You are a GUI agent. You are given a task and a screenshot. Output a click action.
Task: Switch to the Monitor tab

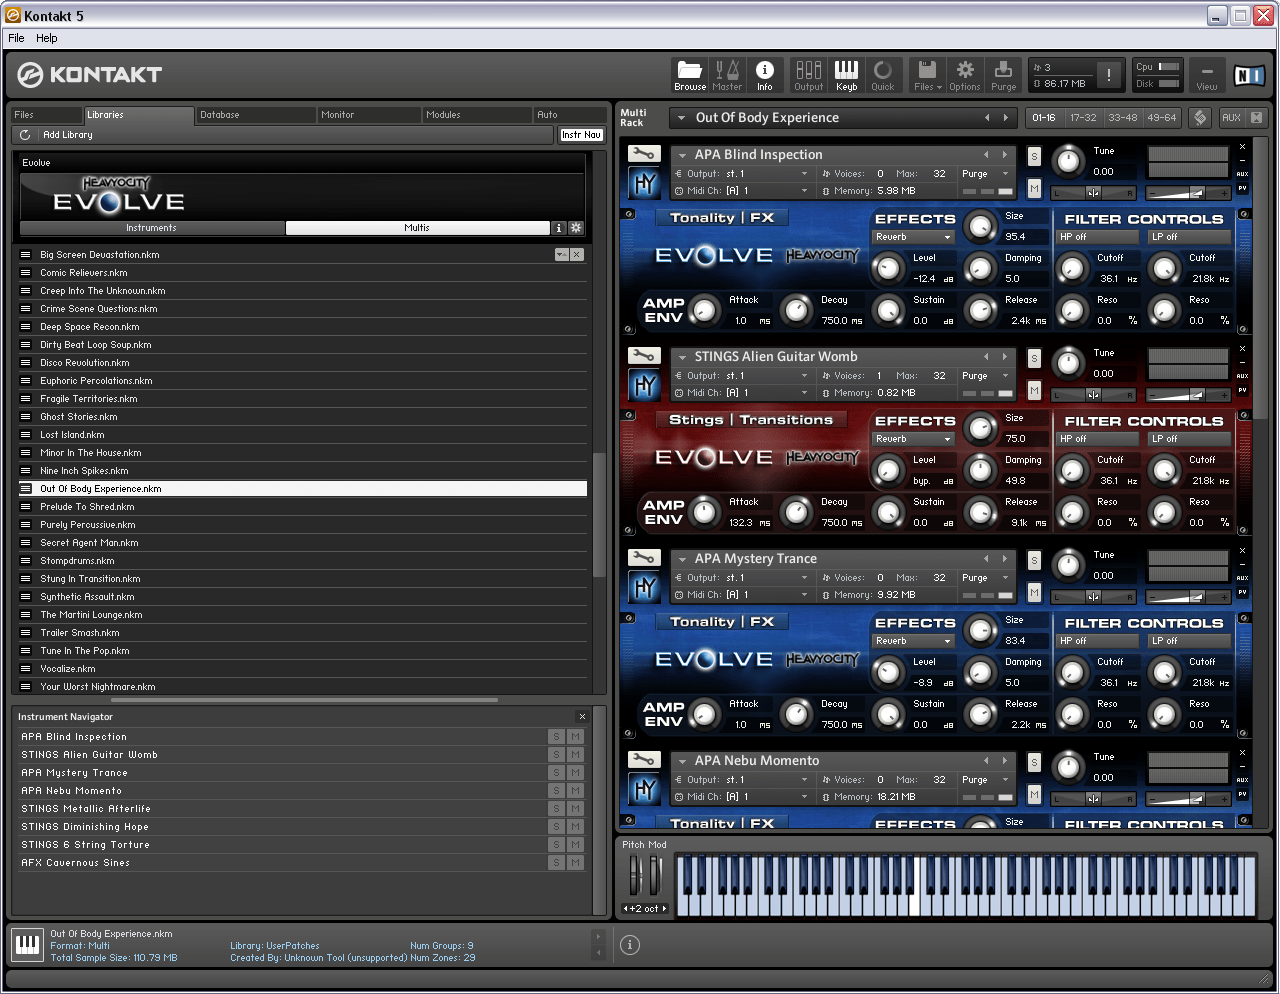click(x=368, y=115)
